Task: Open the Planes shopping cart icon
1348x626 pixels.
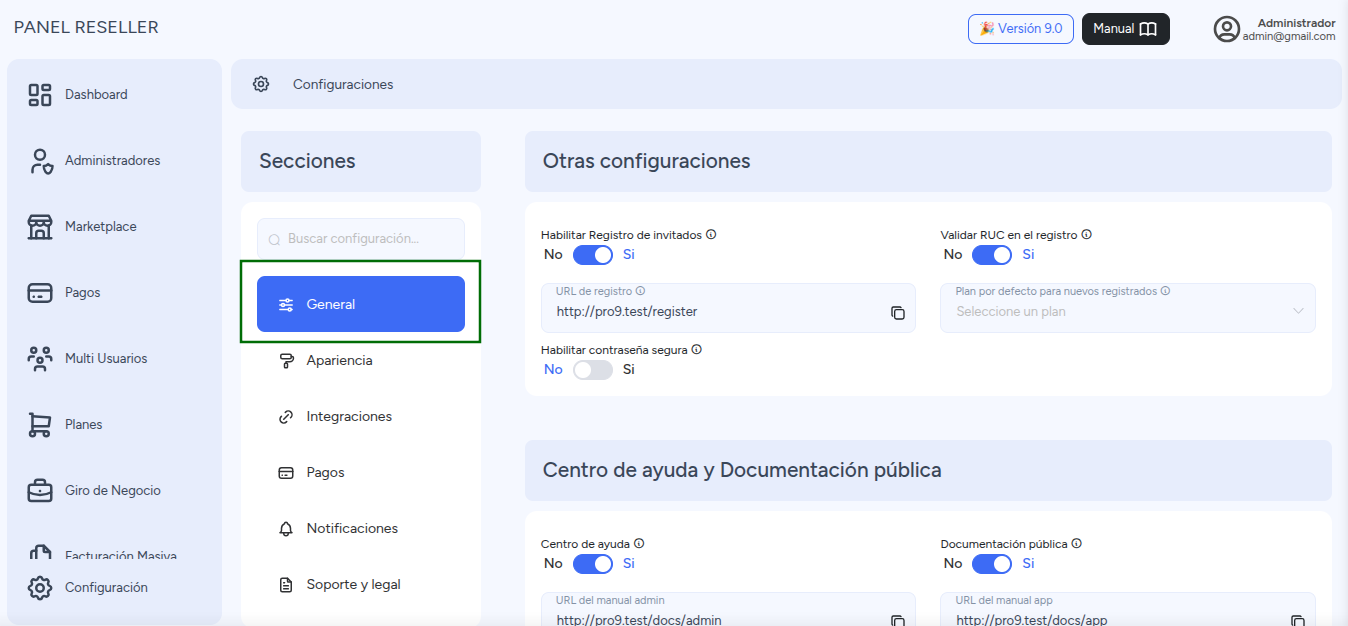Action: click(40, 425)
